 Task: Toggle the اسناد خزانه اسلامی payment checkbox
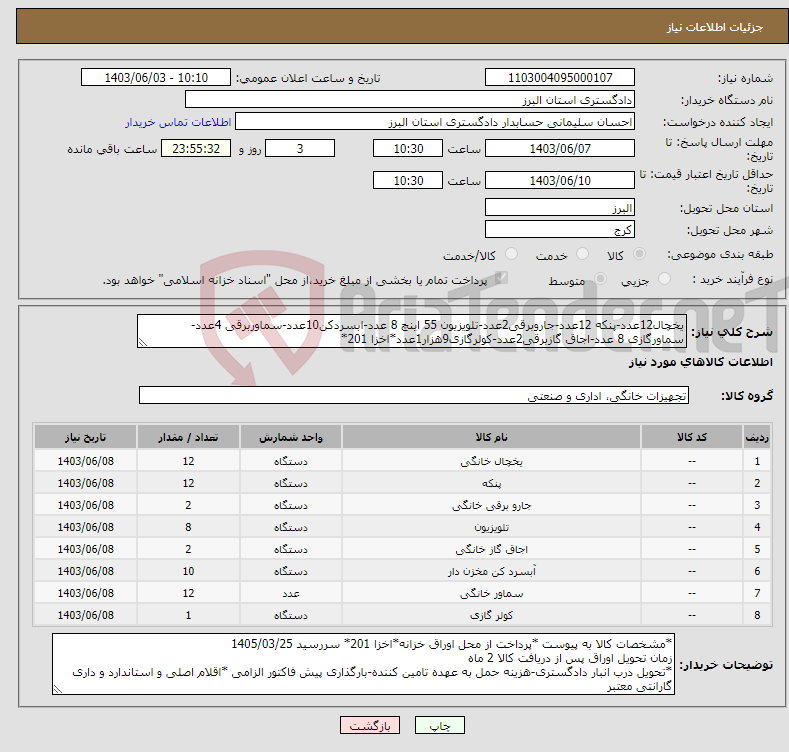[501, 278]
